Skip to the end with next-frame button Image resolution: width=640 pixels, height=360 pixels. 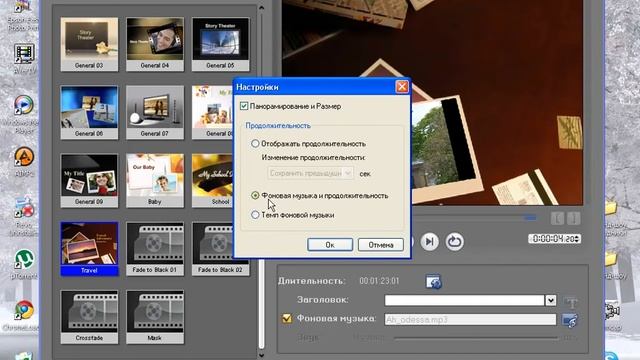click(x=429, y=242)
